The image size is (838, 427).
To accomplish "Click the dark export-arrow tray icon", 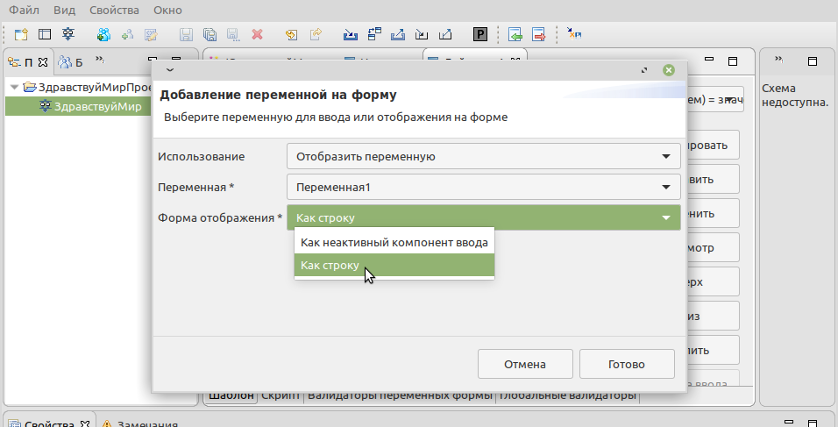I will click(x=445, y=35).
